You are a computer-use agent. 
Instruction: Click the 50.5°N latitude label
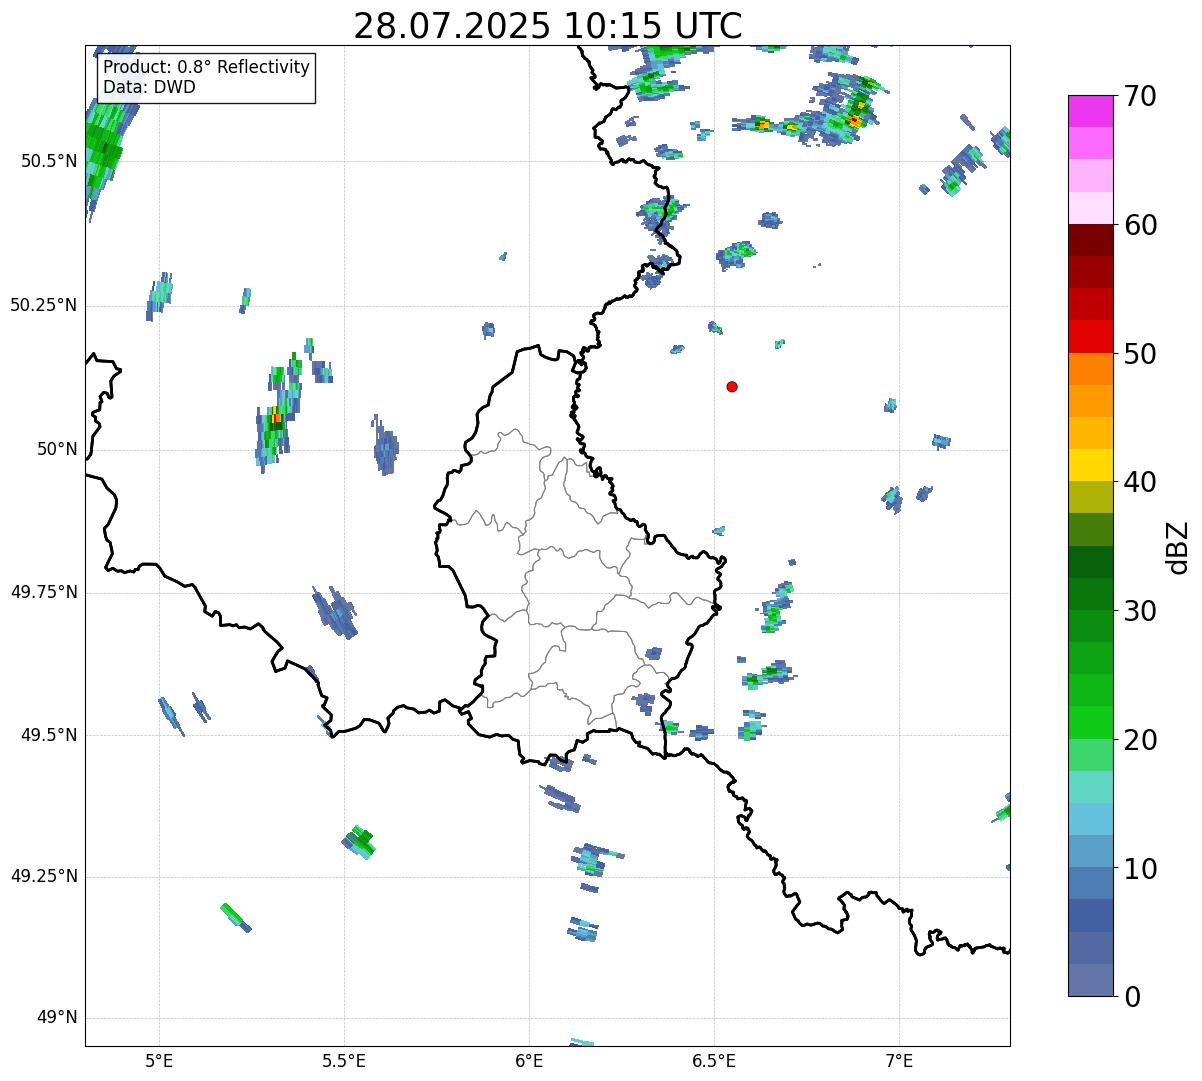48,162
